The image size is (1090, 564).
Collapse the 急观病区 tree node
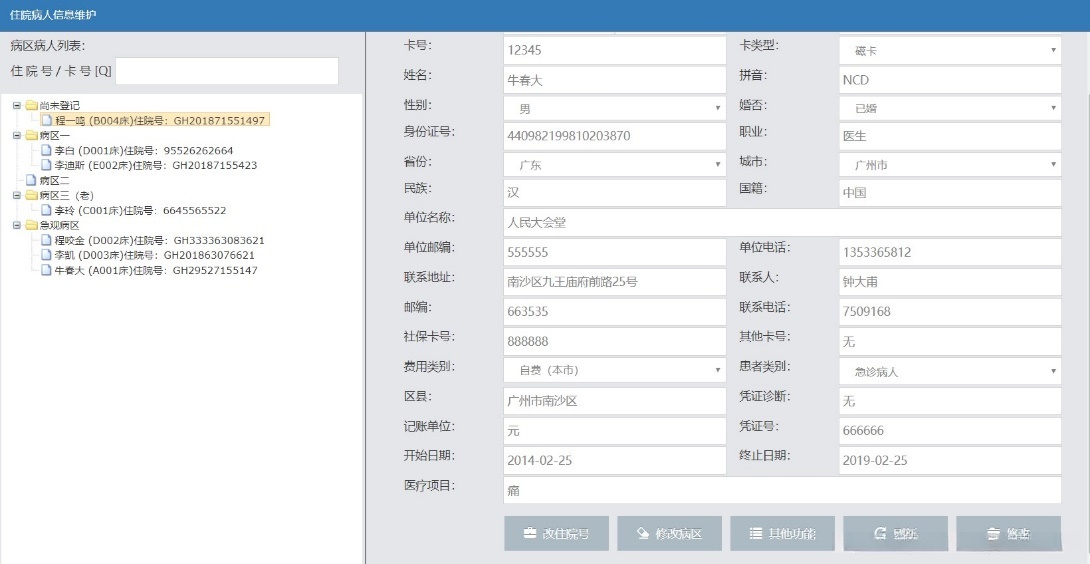point(17,225)
